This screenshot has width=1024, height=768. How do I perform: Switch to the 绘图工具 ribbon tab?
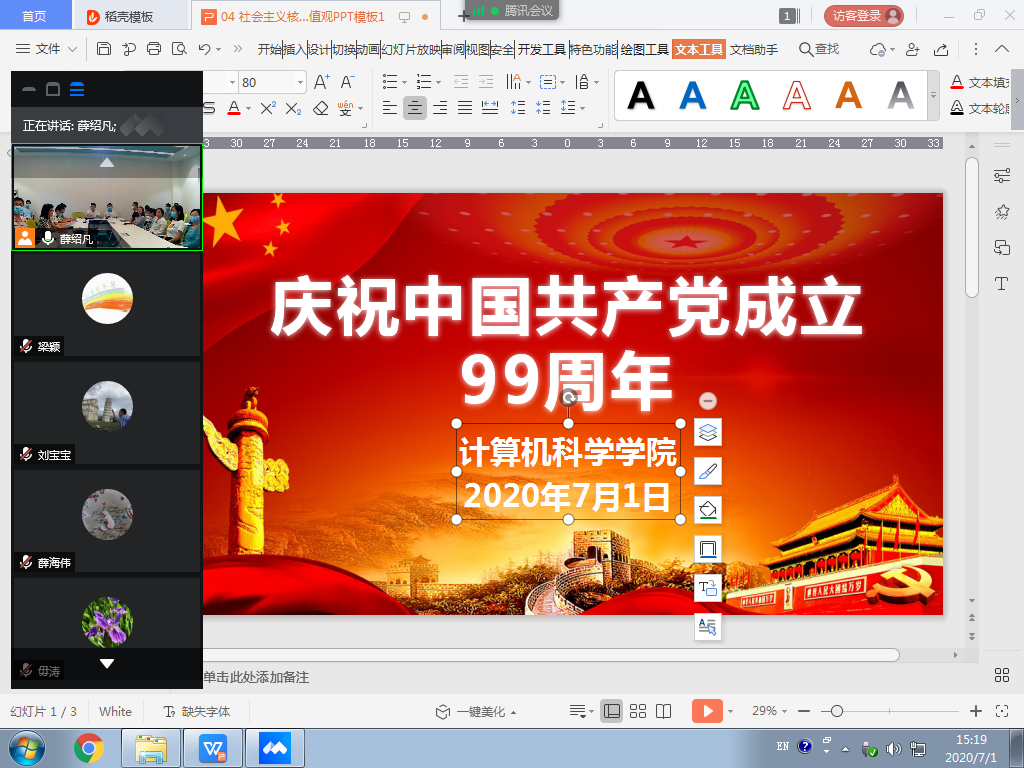click(644, 49)
